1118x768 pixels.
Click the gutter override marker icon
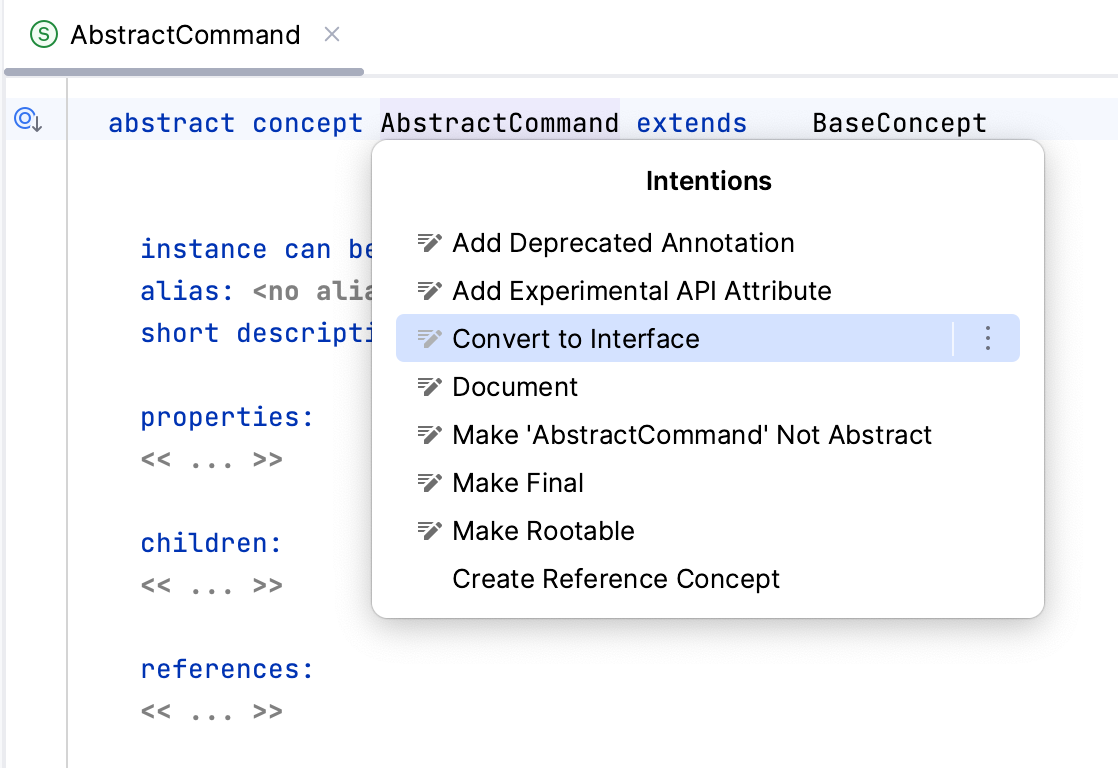pos(27,121)
